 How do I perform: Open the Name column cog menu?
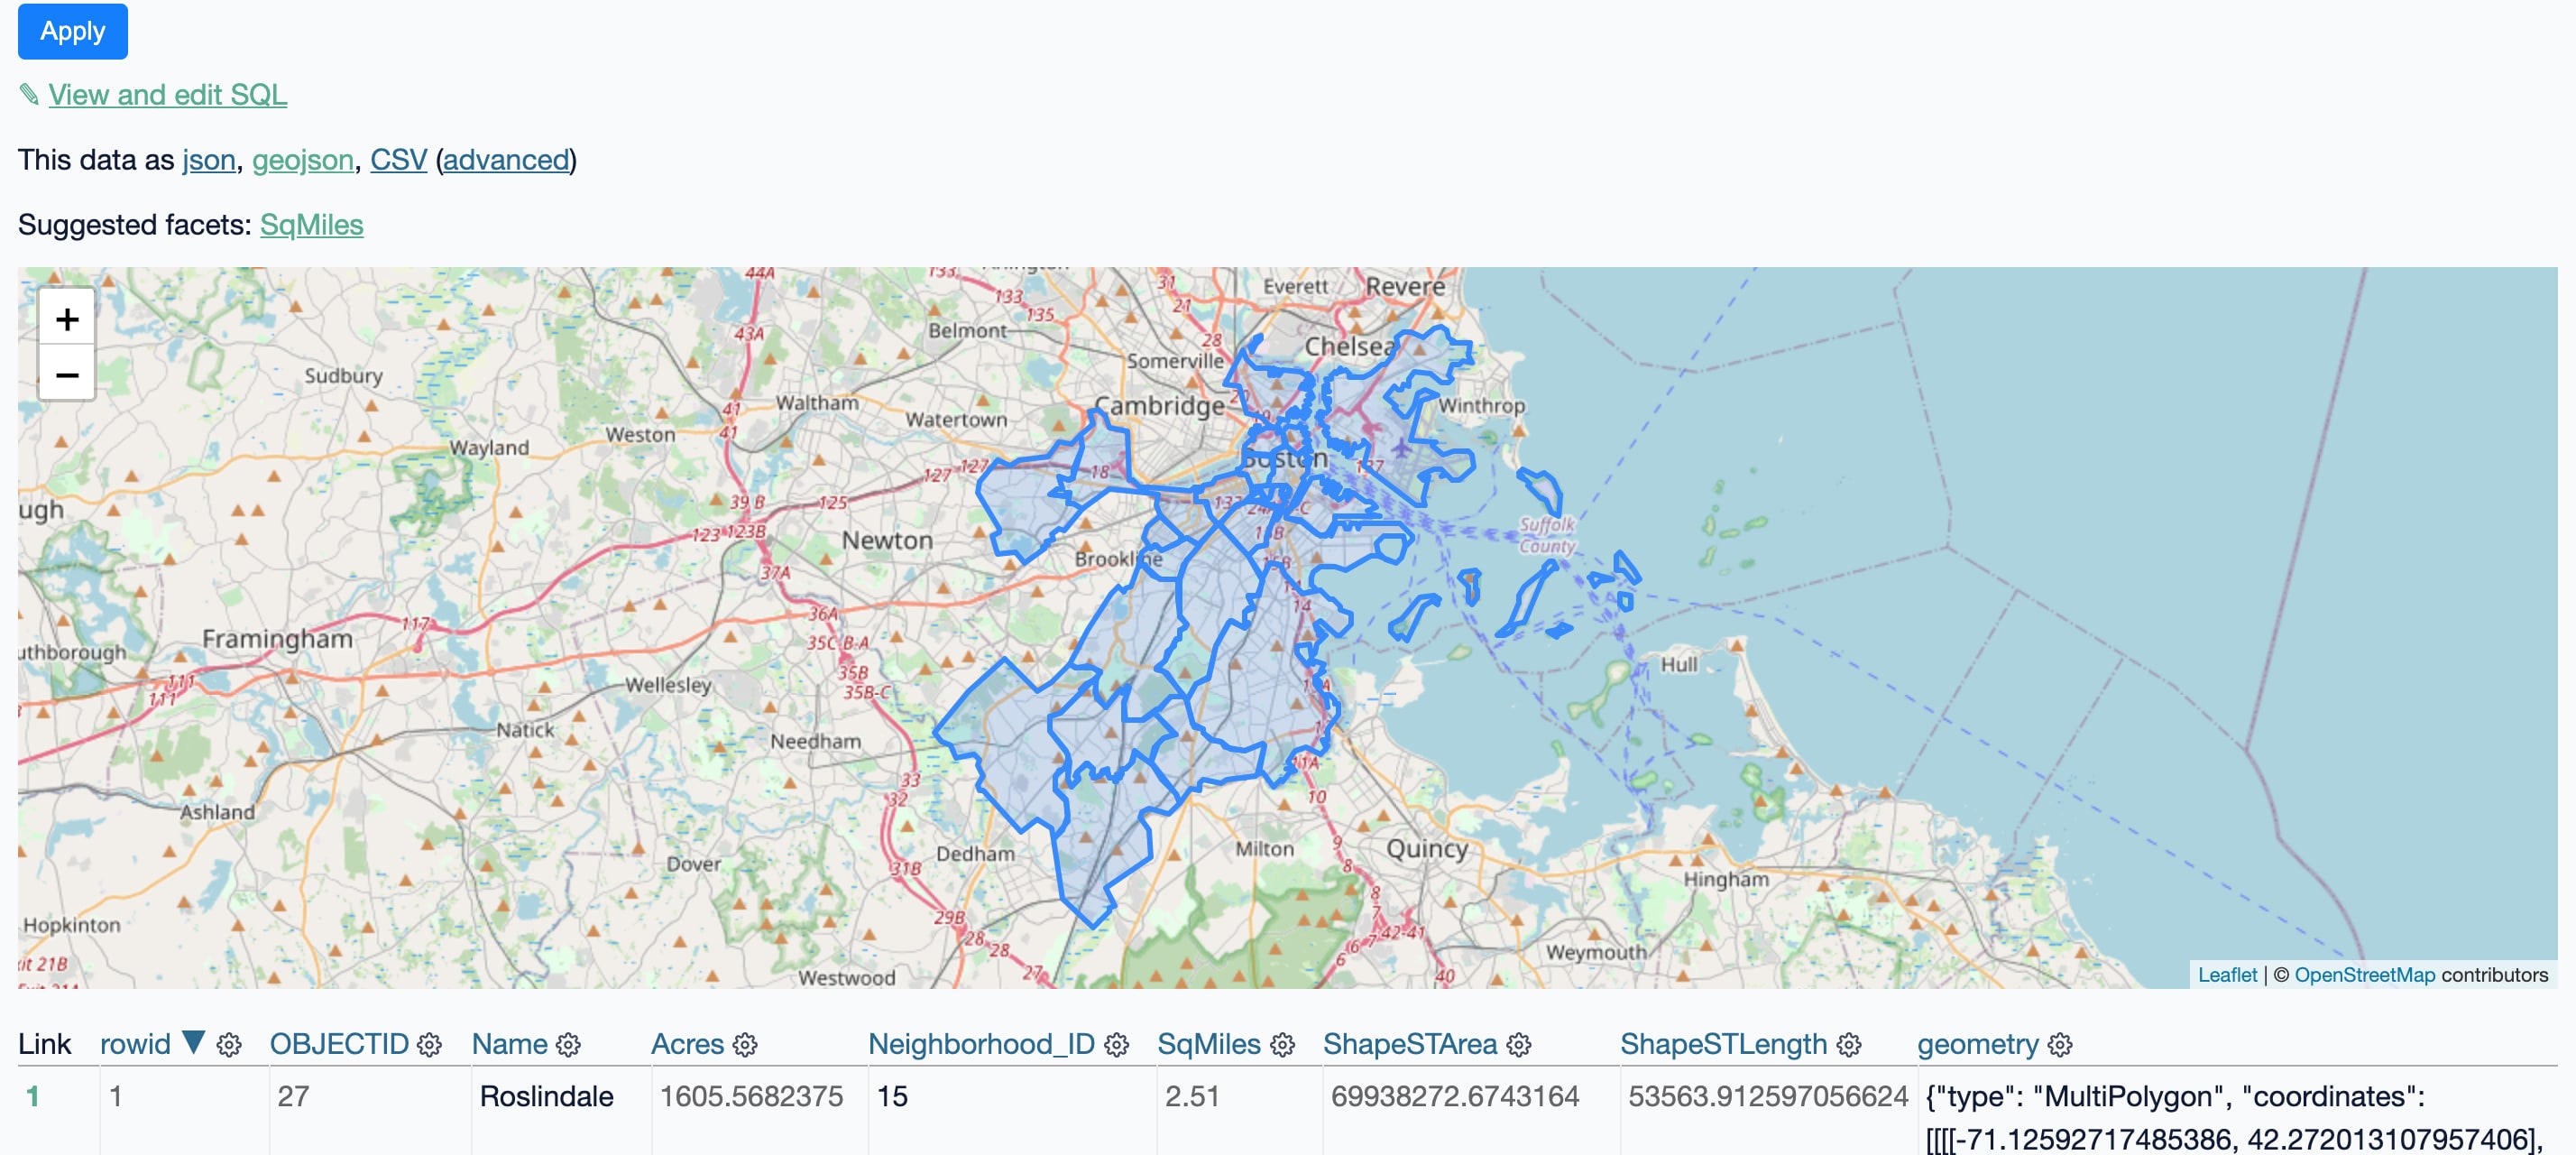point(568,1045)
